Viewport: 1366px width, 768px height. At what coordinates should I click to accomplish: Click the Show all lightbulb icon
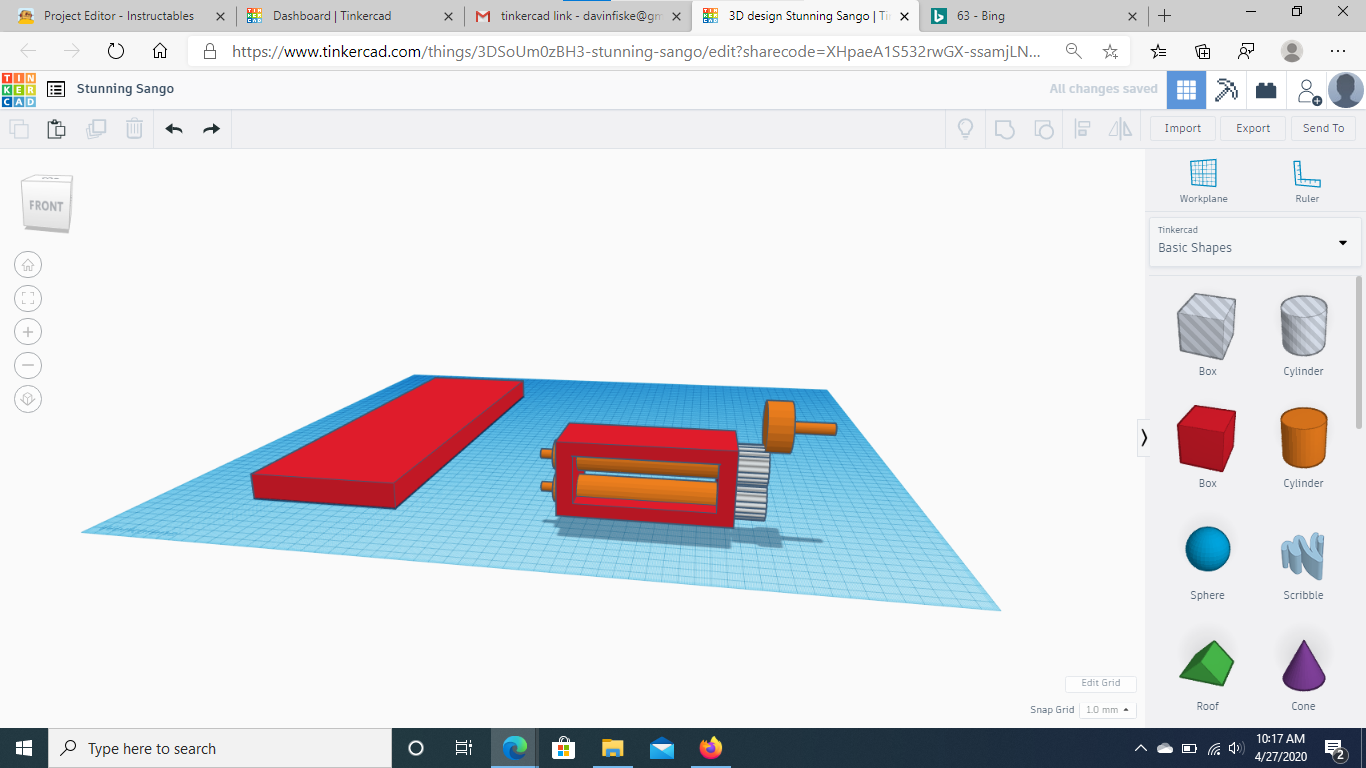point(965,128)
